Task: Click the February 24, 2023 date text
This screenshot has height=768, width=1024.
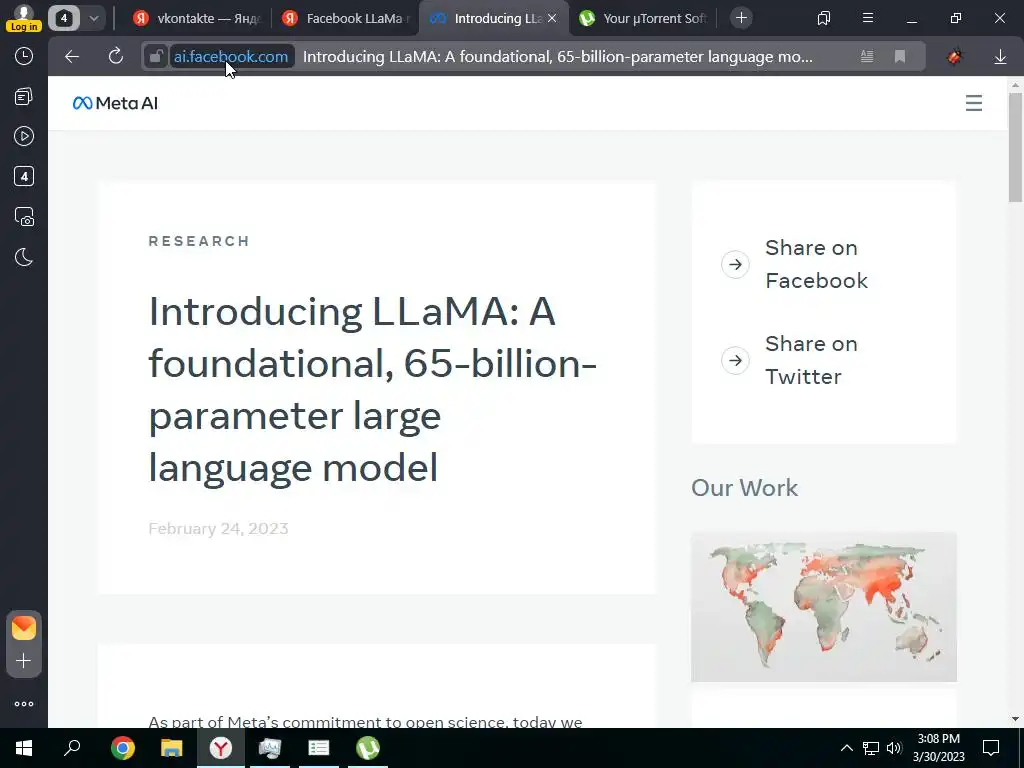Action: 218,528
